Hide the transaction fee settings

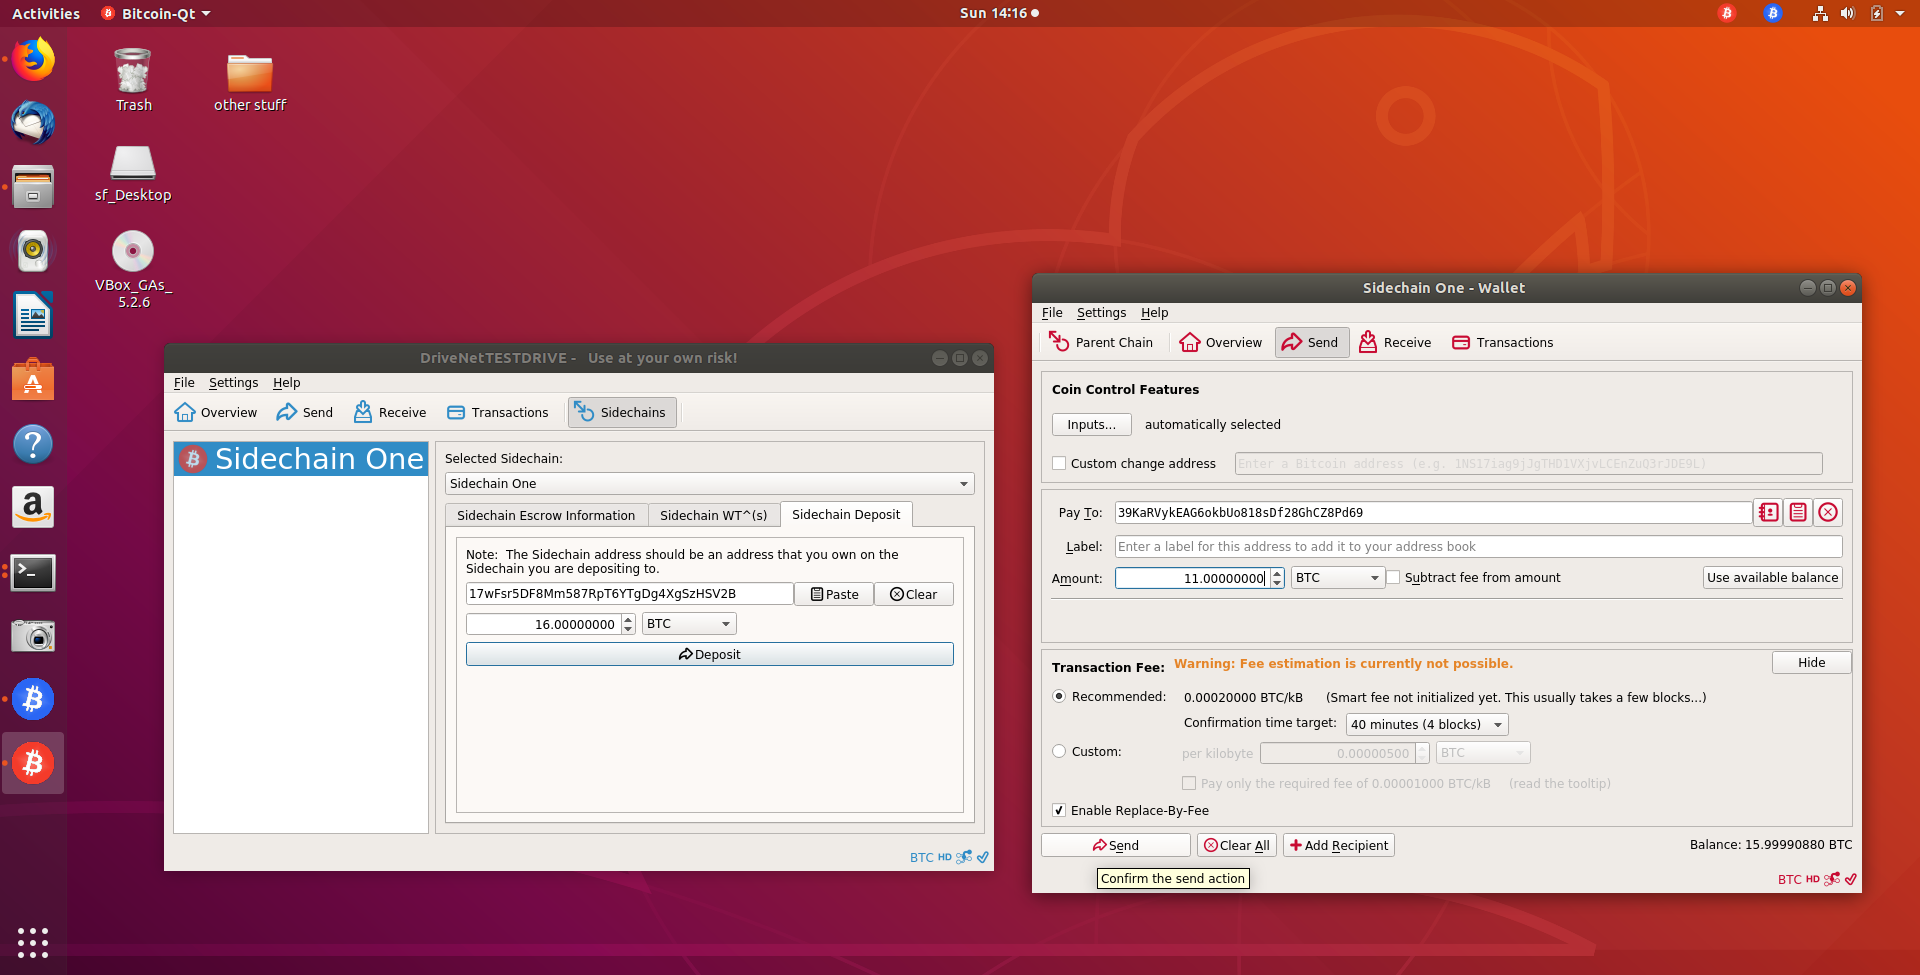[1811, 662]
